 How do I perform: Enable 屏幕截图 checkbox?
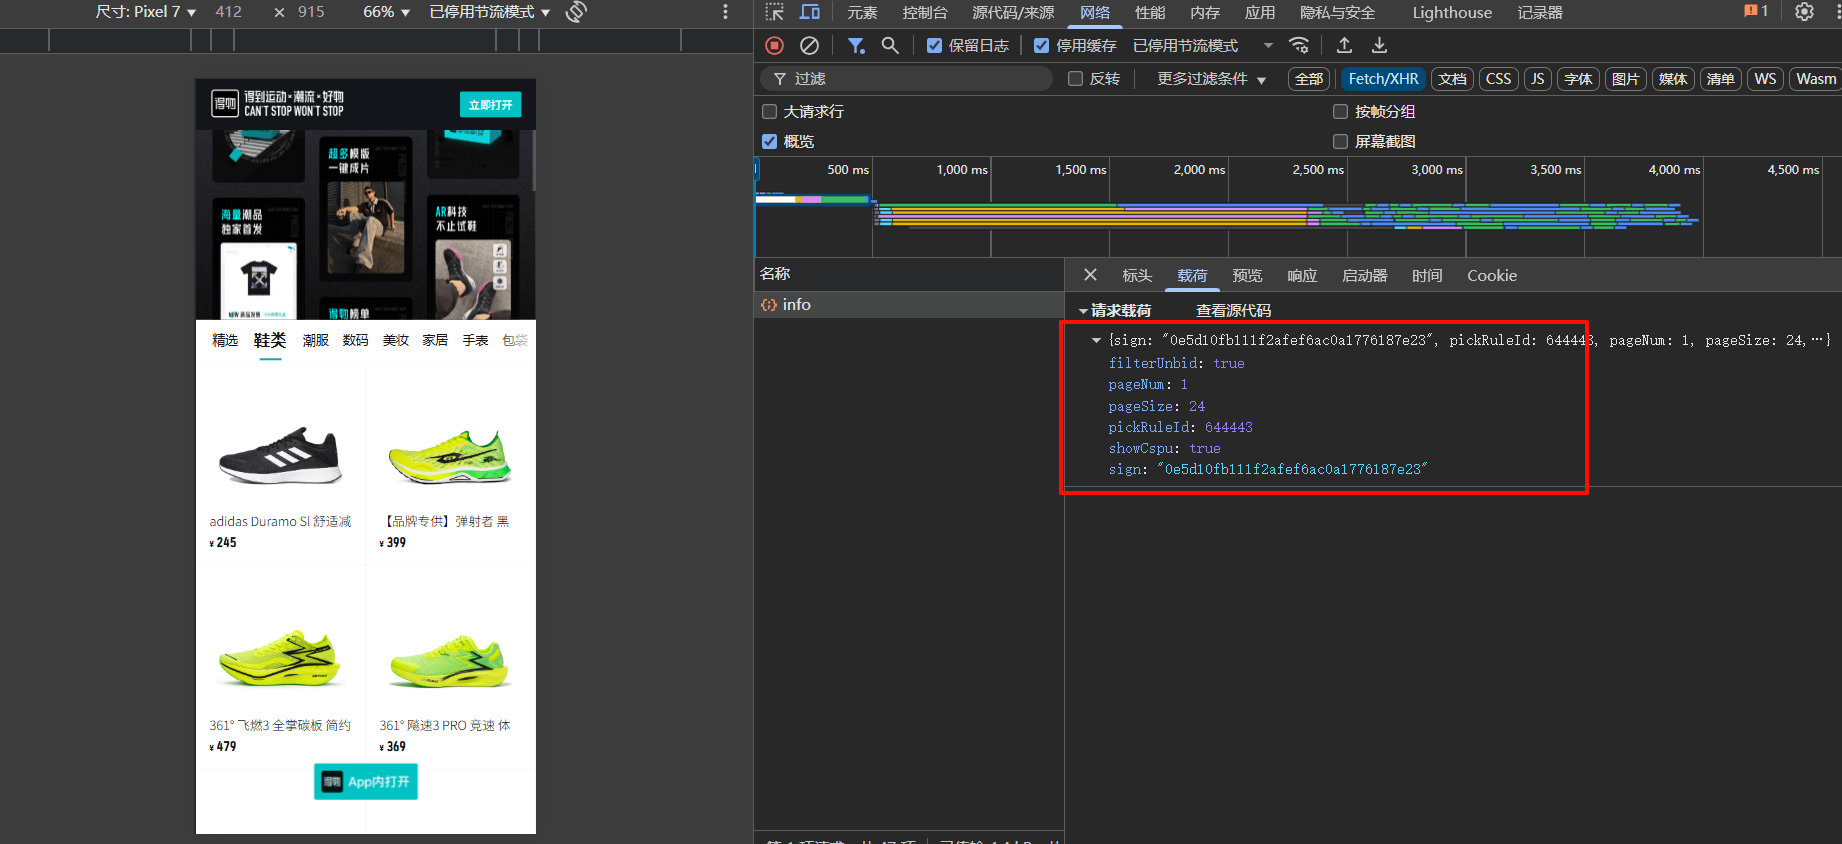click(1340, 142)
